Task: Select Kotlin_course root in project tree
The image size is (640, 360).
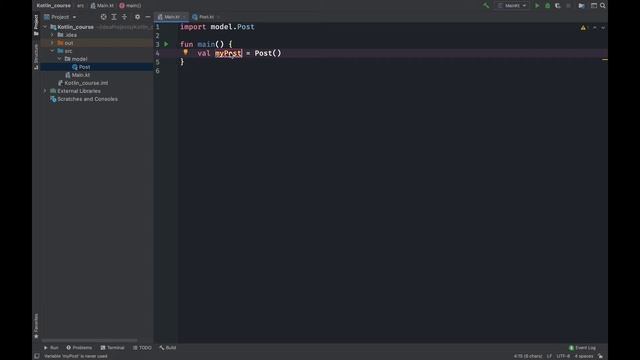Action: [76, 27]
